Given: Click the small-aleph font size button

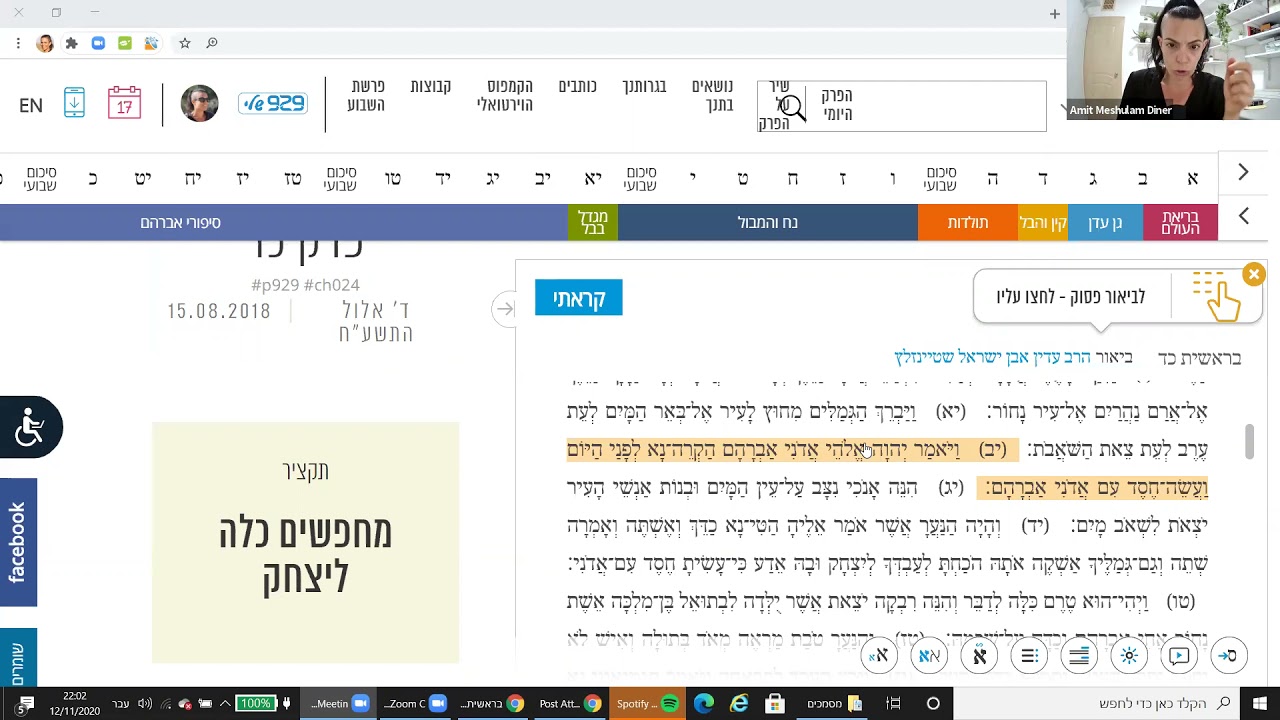Looking at the screenshot, I should 879,656.
